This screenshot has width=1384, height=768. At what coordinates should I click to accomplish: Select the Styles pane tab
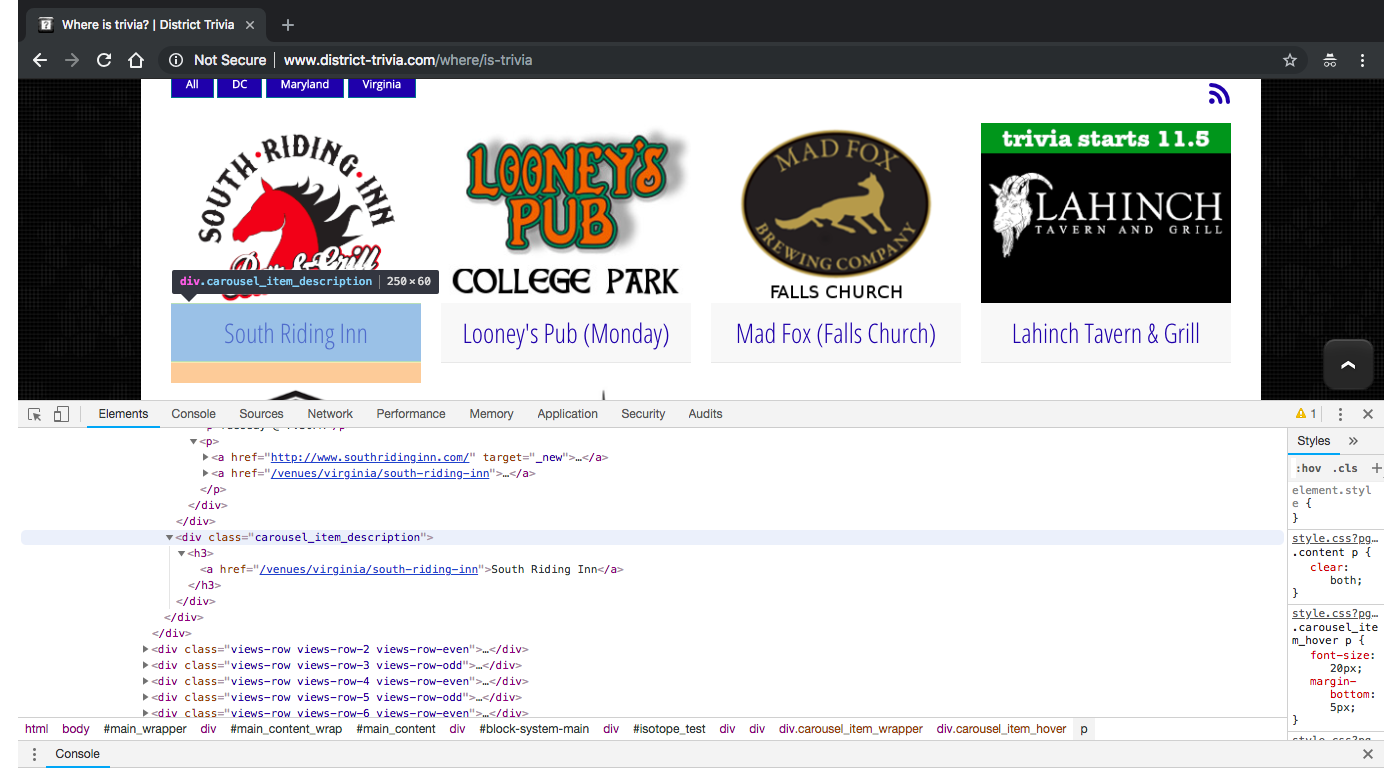pos(1313,441)
